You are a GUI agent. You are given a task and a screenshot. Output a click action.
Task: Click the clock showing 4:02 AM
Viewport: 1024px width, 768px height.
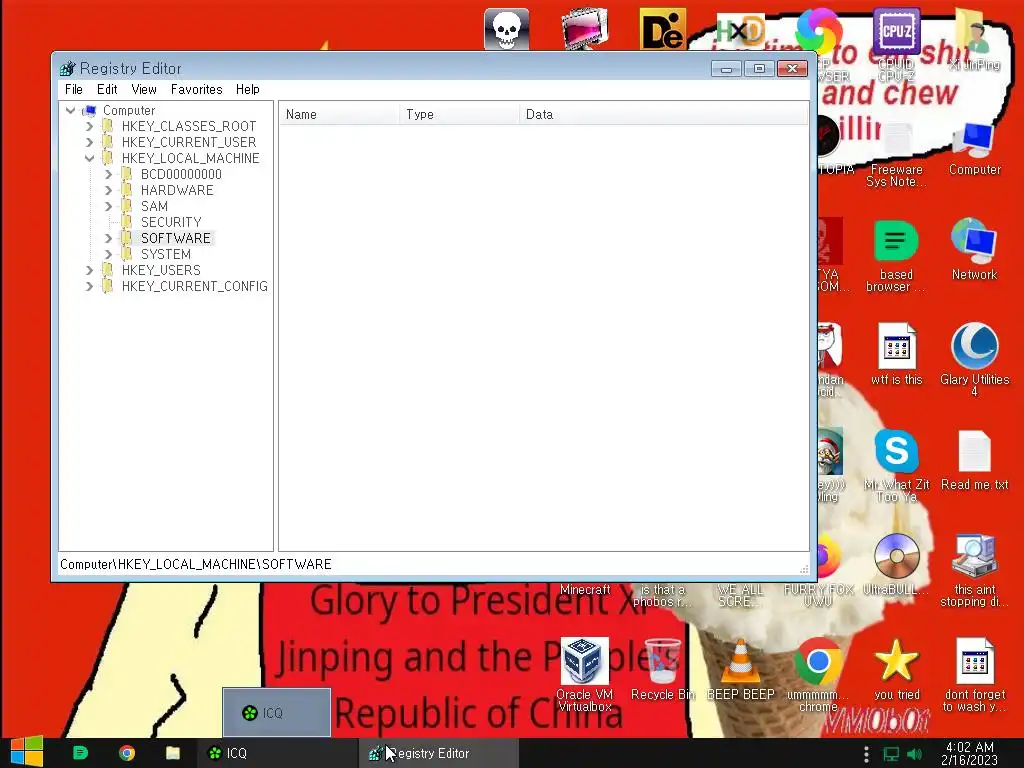[x=969, y=753]
